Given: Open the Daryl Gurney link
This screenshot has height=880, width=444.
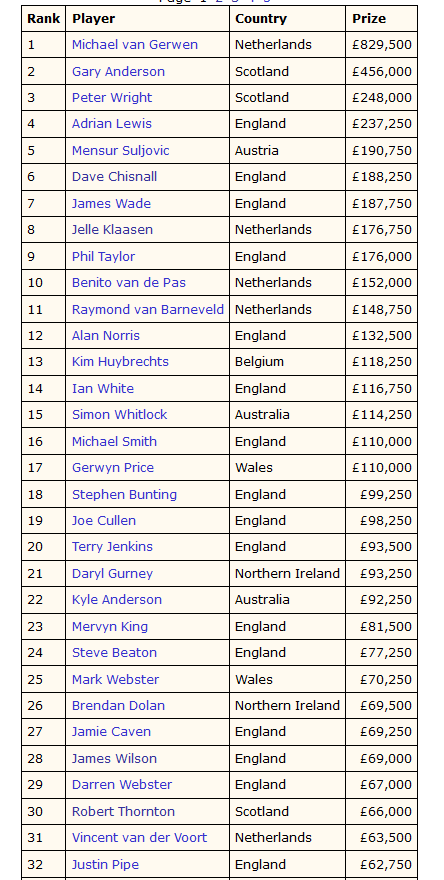Looking at the screenshot, I should tap(112, 574).
